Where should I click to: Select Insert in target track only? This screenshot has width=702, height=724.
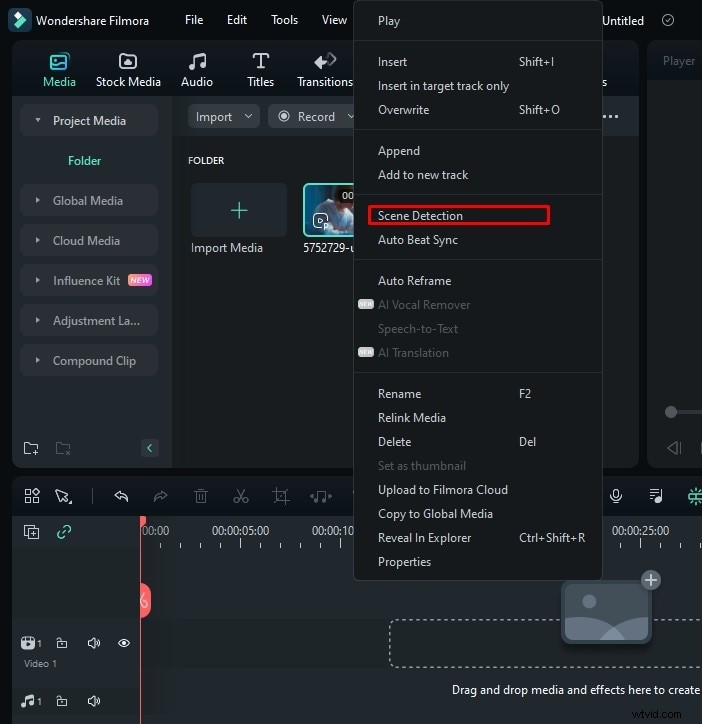(478, 85)
